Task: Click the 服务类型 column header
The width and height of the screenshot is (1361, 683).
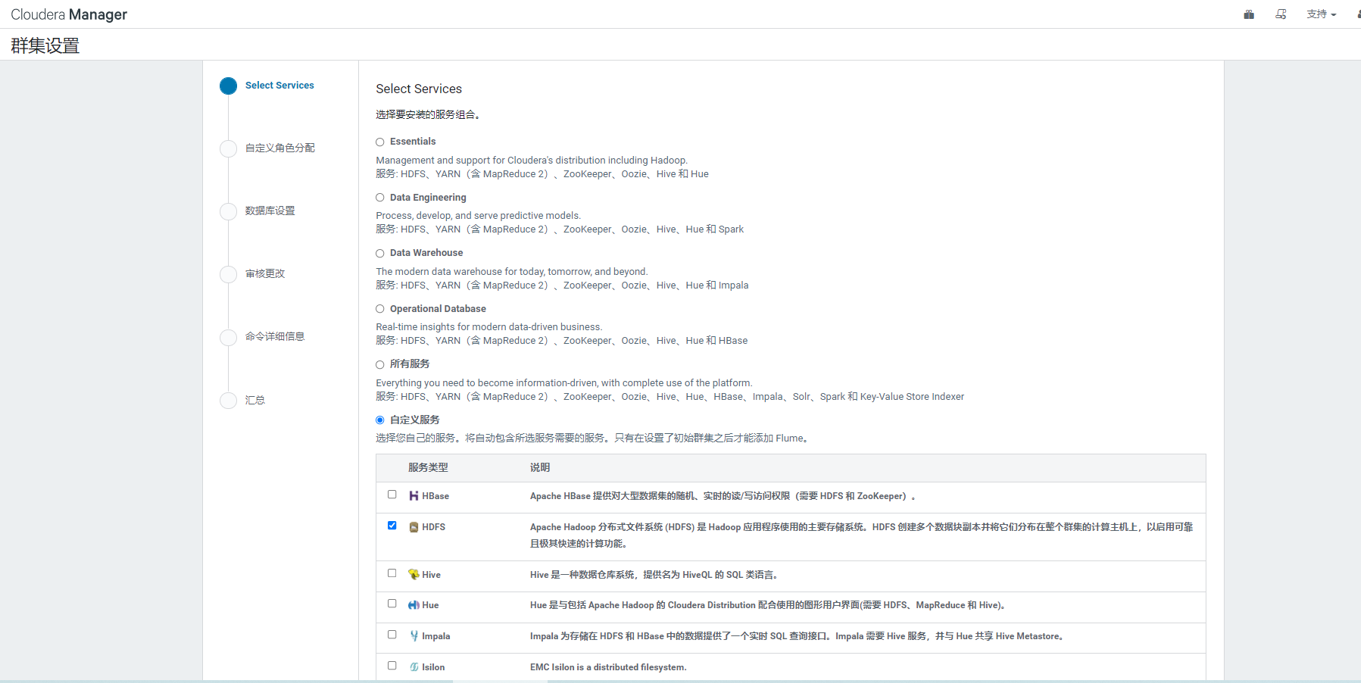Action: coord(428,468)
